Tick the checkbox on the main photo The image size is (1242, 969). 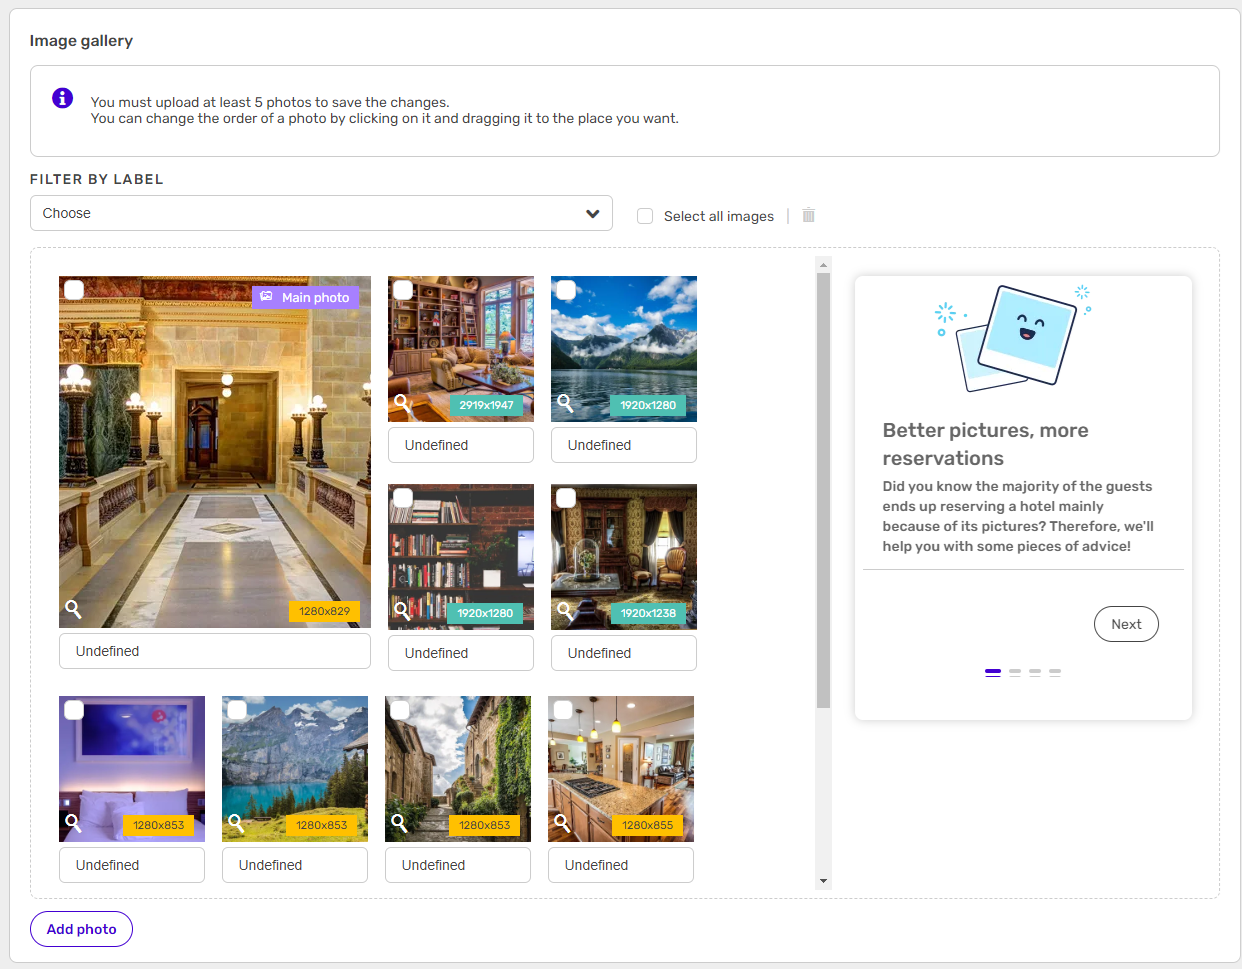[74, 290]
